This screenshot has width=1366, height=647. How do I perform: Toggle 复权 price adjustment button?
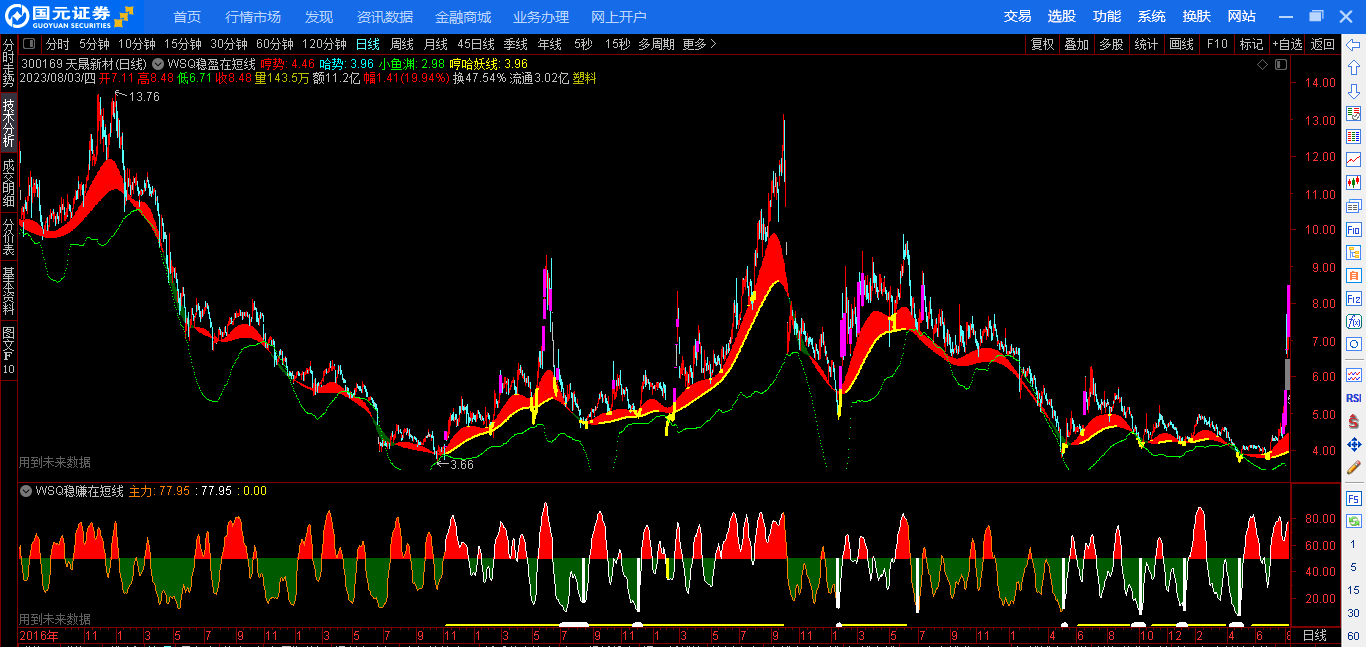tap(1042, 44)
